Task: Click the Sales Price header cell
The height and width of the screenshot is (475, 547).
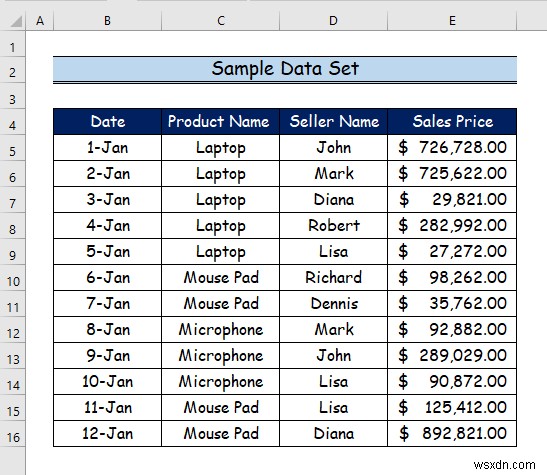Action: click(452, 122)
